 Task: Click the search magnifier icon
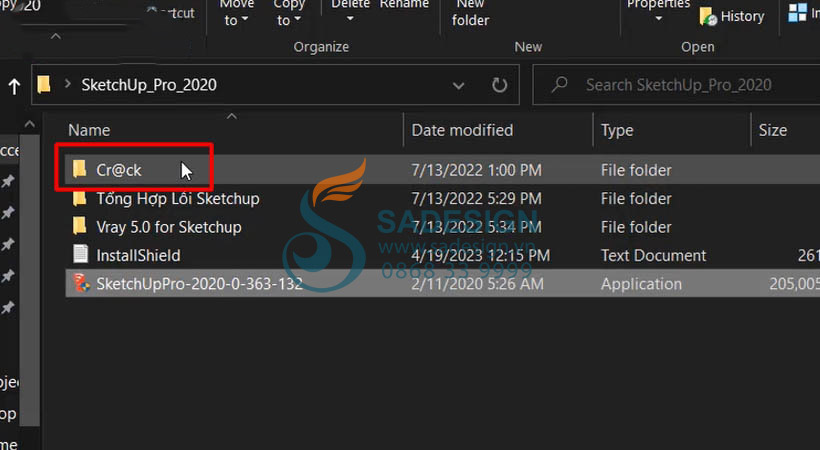pos(559,84)
